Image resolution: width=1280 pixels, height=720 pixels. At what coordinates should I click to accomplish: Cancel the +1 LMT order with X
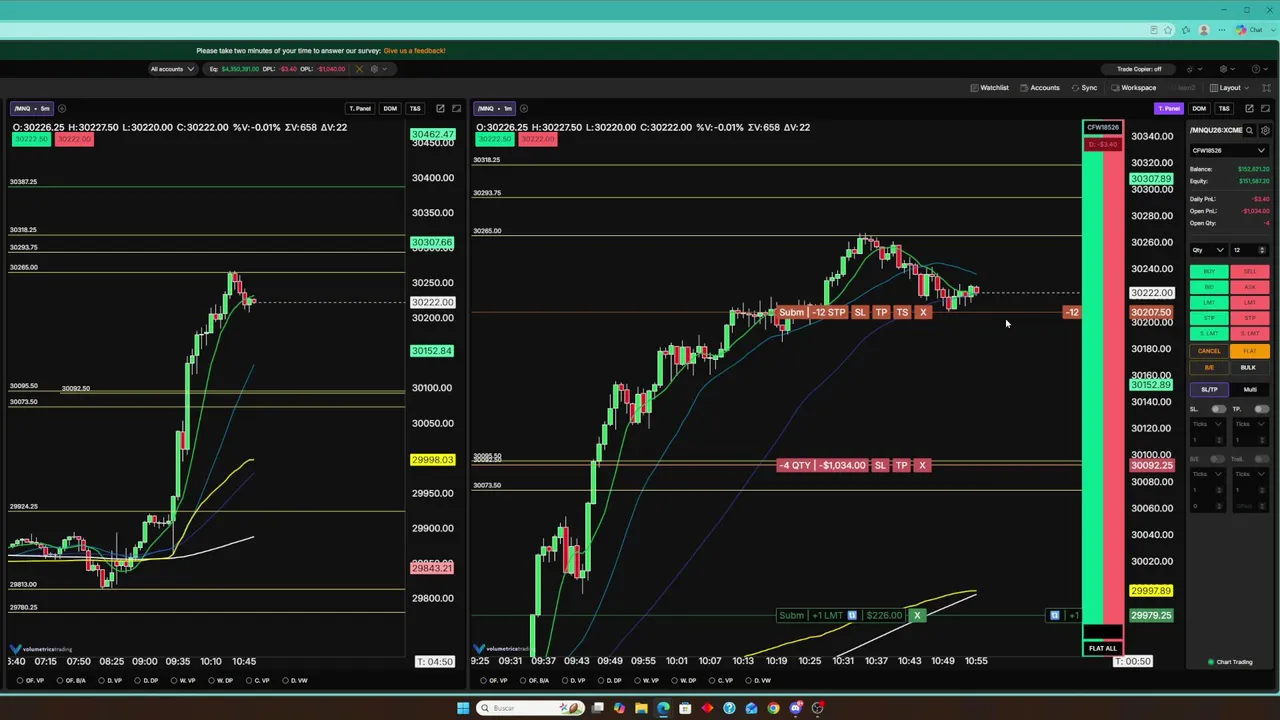[x=917, y=615]
